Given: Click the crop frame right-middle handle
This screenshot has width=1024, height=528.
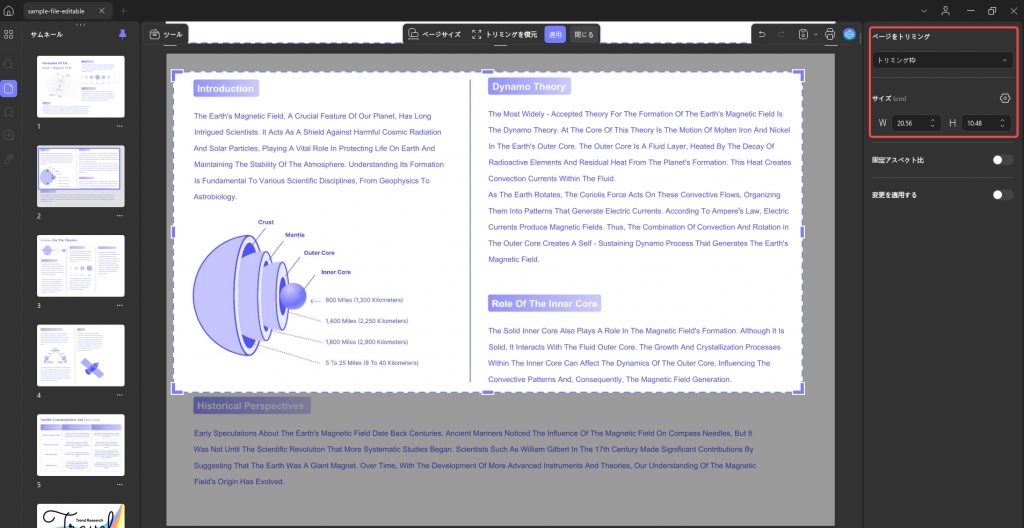Looking at the screenshot, I should (x=803, y=232).
